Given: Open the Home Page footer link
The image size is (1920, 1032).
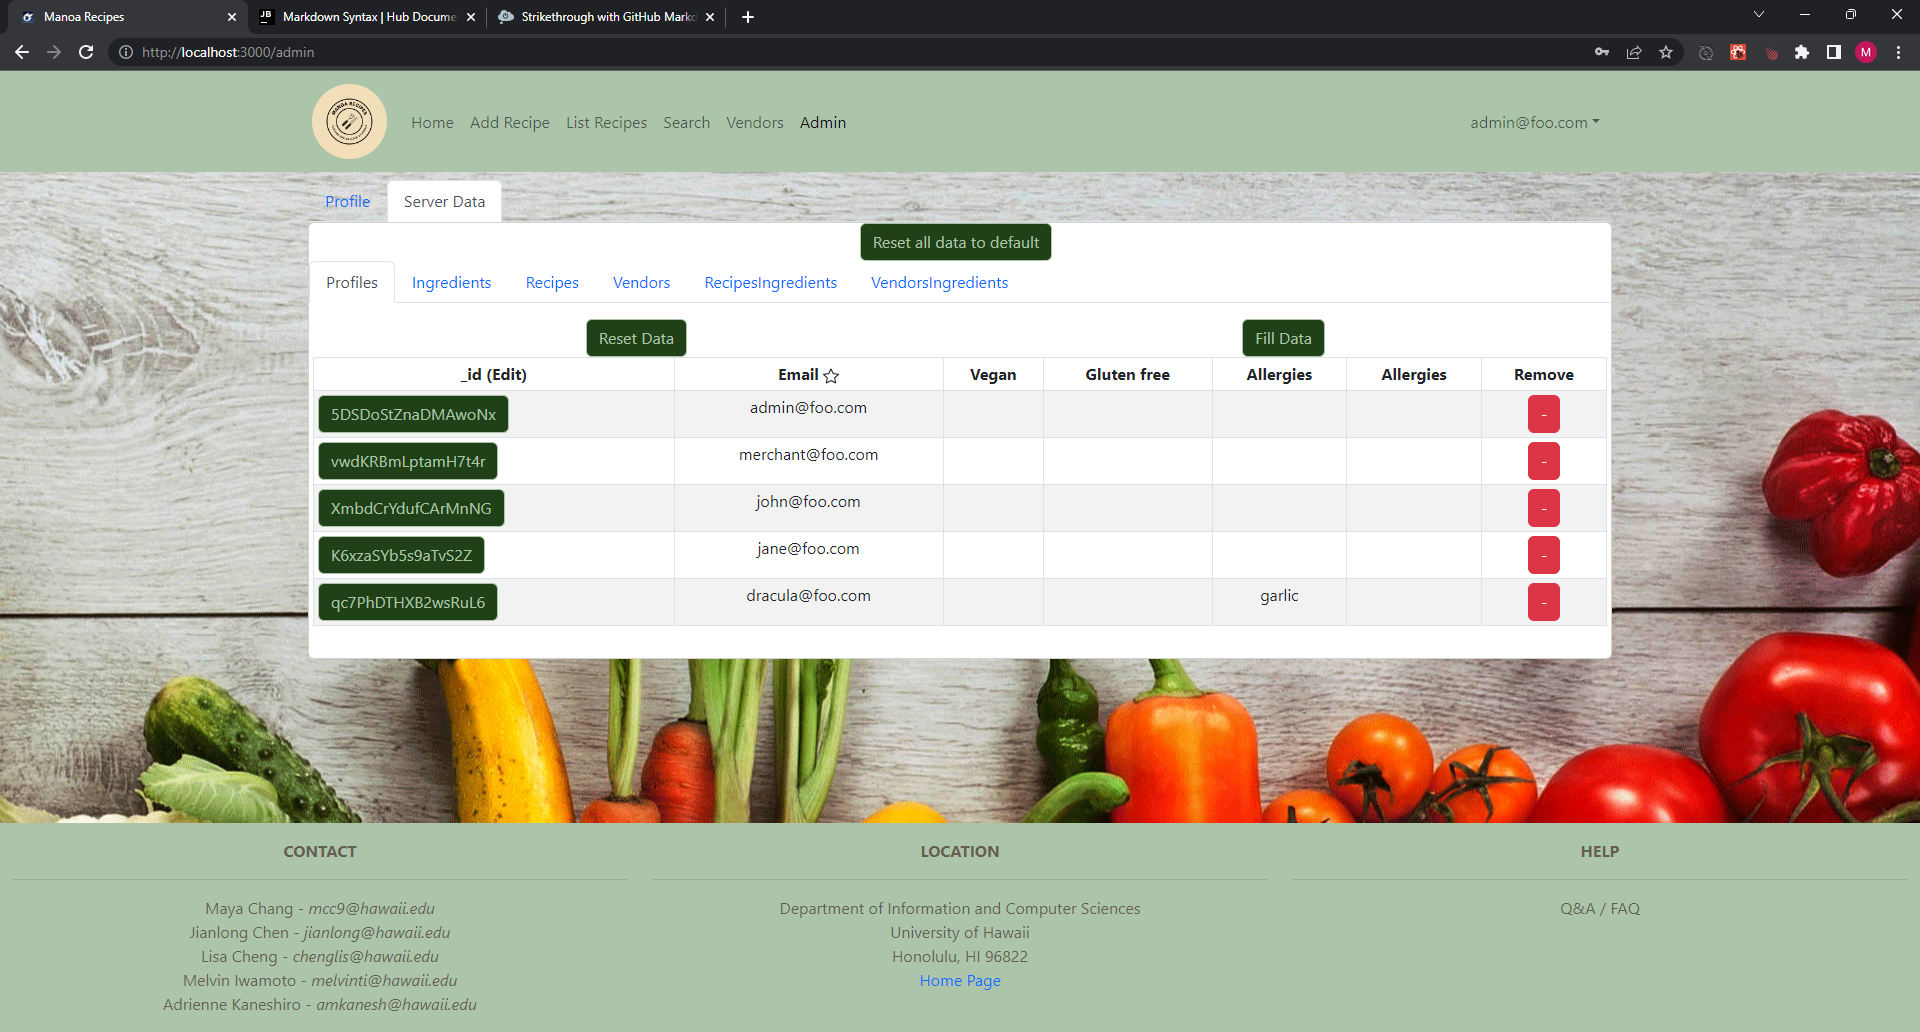Looking at the screenshot, I should tap(960, 980).
